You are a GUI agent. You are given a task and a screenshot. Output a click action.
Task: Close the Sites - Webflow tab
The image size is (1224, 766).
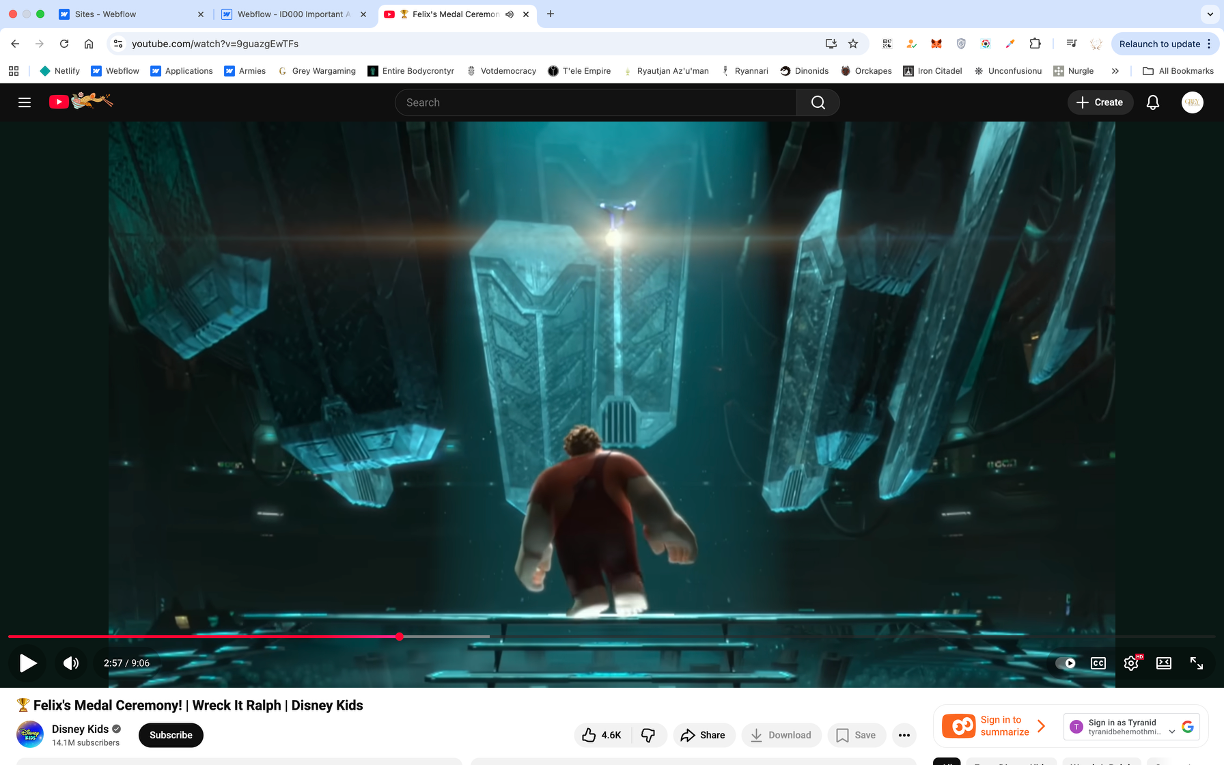click(x=200, y=14)
